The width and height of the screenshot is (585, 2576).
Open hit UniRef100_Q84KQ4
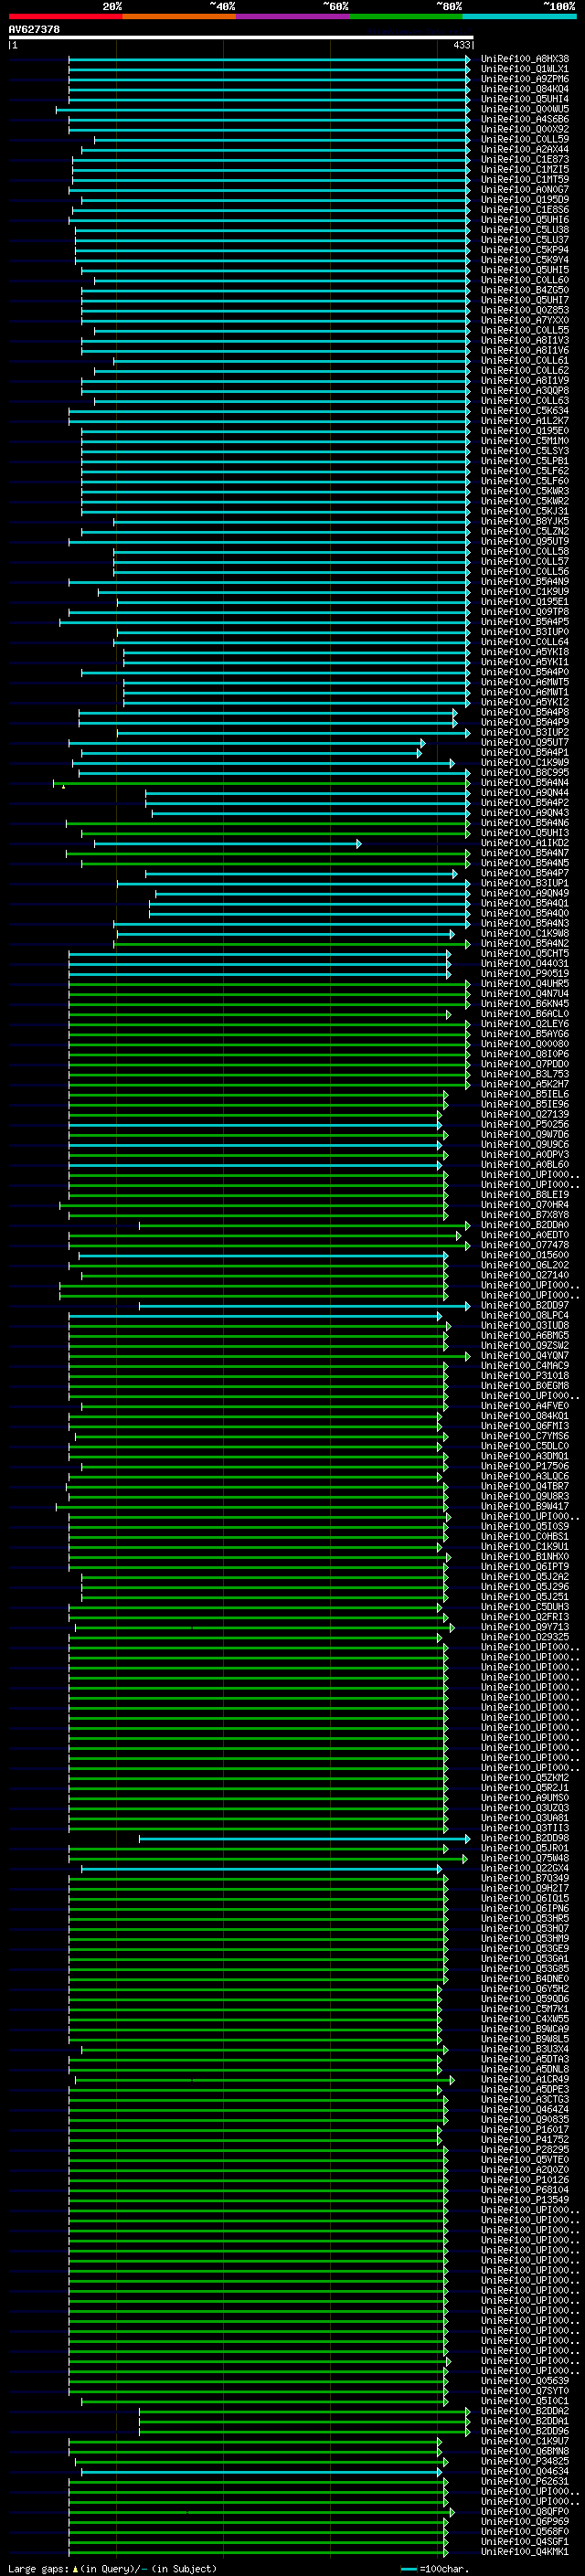[524, 89]
